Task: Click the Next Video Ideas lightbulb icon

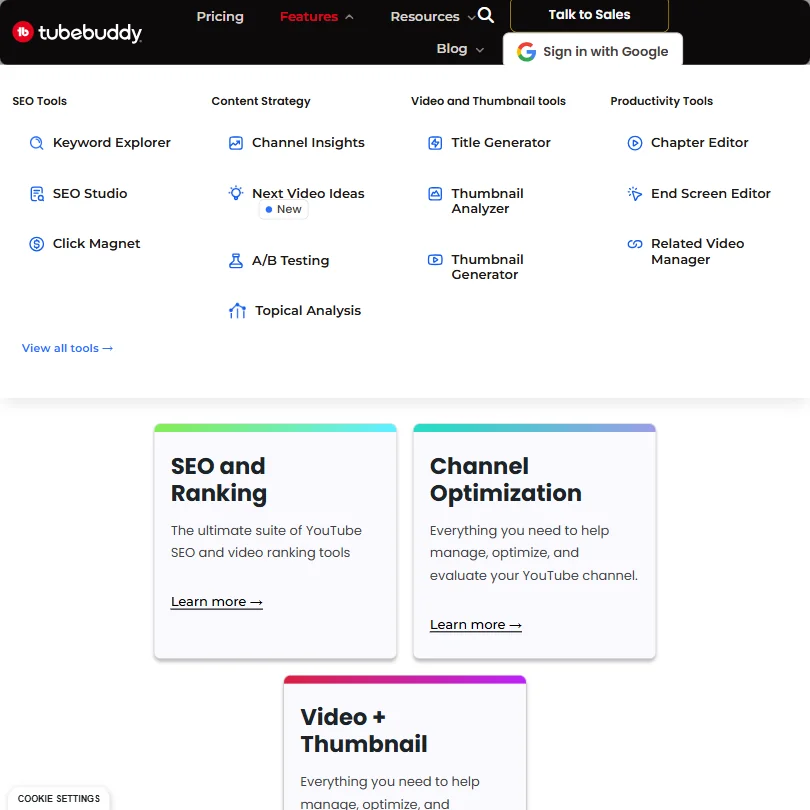Action: (x=236, y=193)
